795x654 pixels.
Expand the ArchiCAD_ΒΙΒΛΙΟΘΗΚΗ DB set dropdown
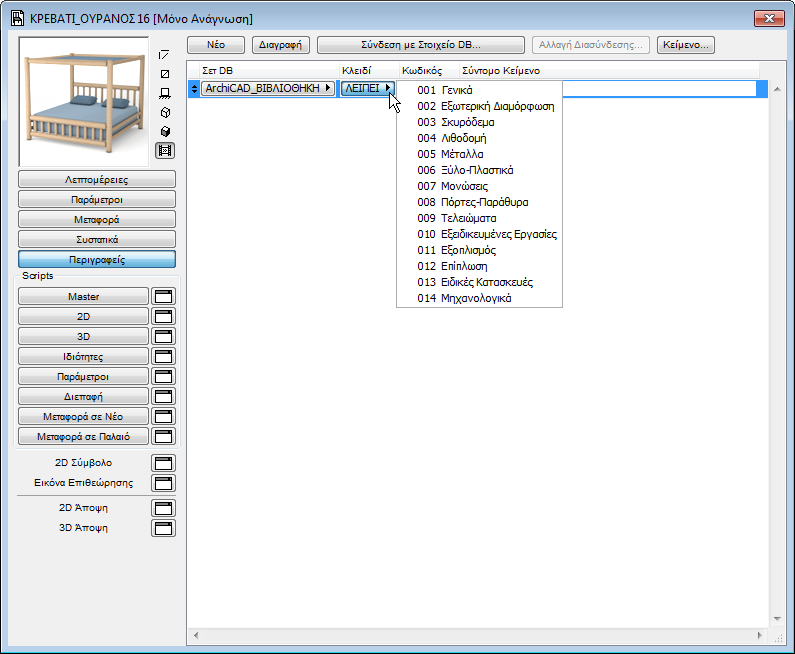tap(268, 88)
